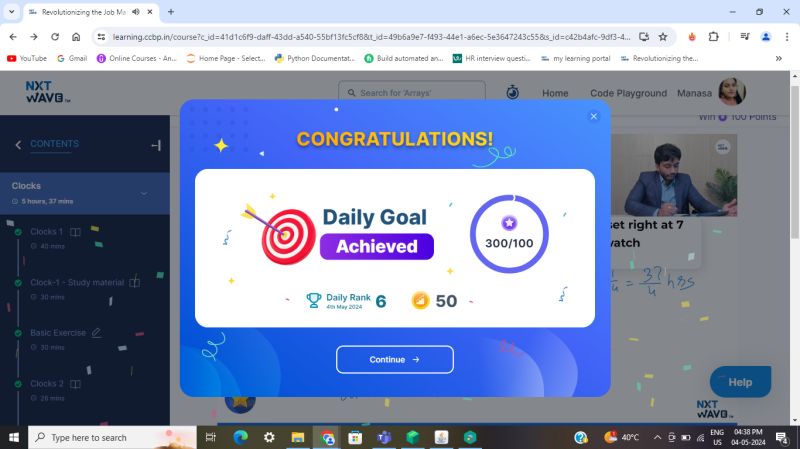Collapse the contents sidebar panel icon
Image resolution: width=800 pixels, height=449 pixels.
[x=156, y=145]
